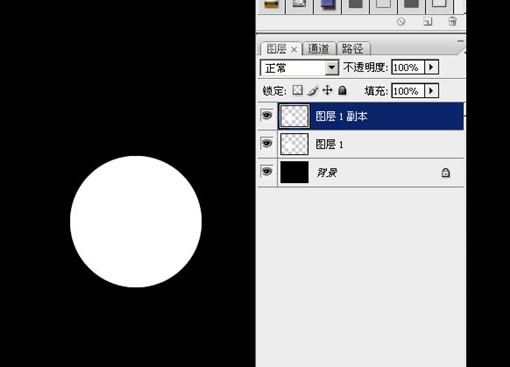Hide the 图层 1 副本 layer
The height and width of the screenshot is (367, 510).
267,115
